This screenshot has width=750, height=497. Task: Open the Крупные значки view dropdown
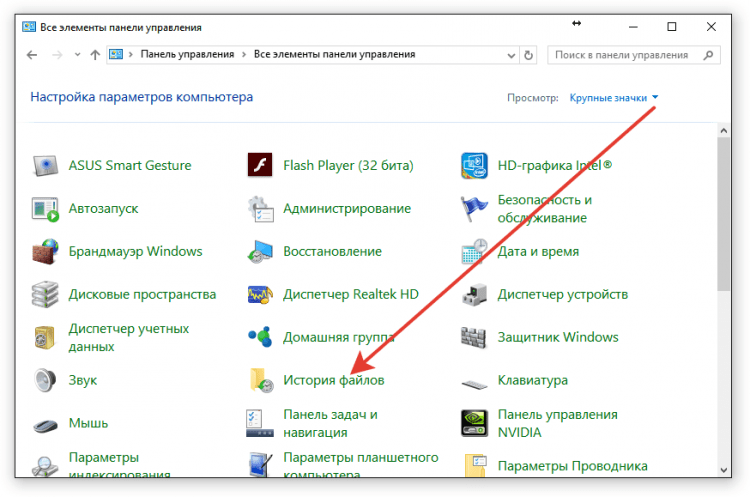tap(614, 98)
